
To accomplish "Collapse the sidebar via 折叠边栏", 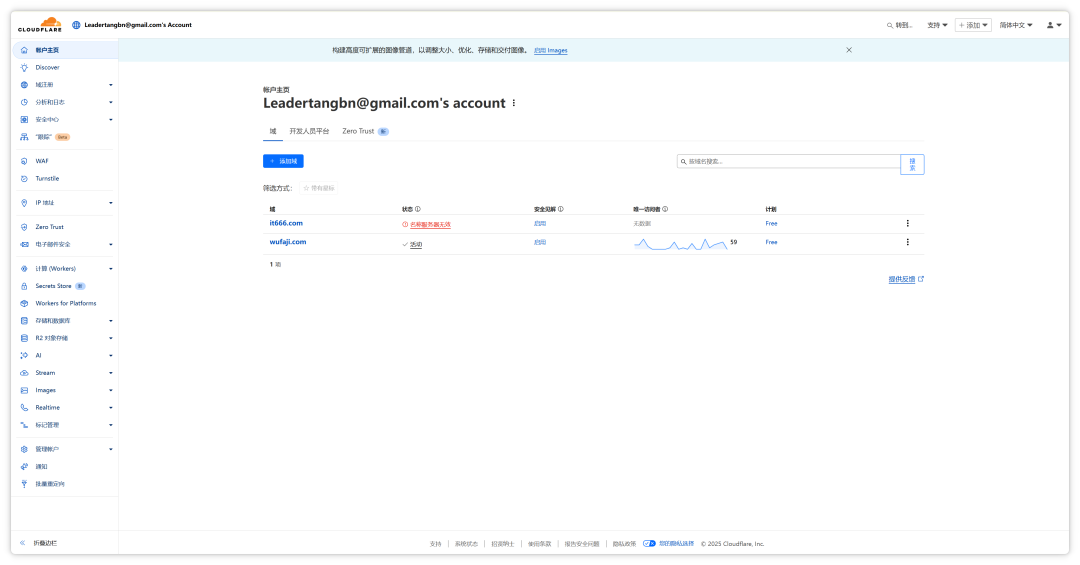I will point(39,543).
